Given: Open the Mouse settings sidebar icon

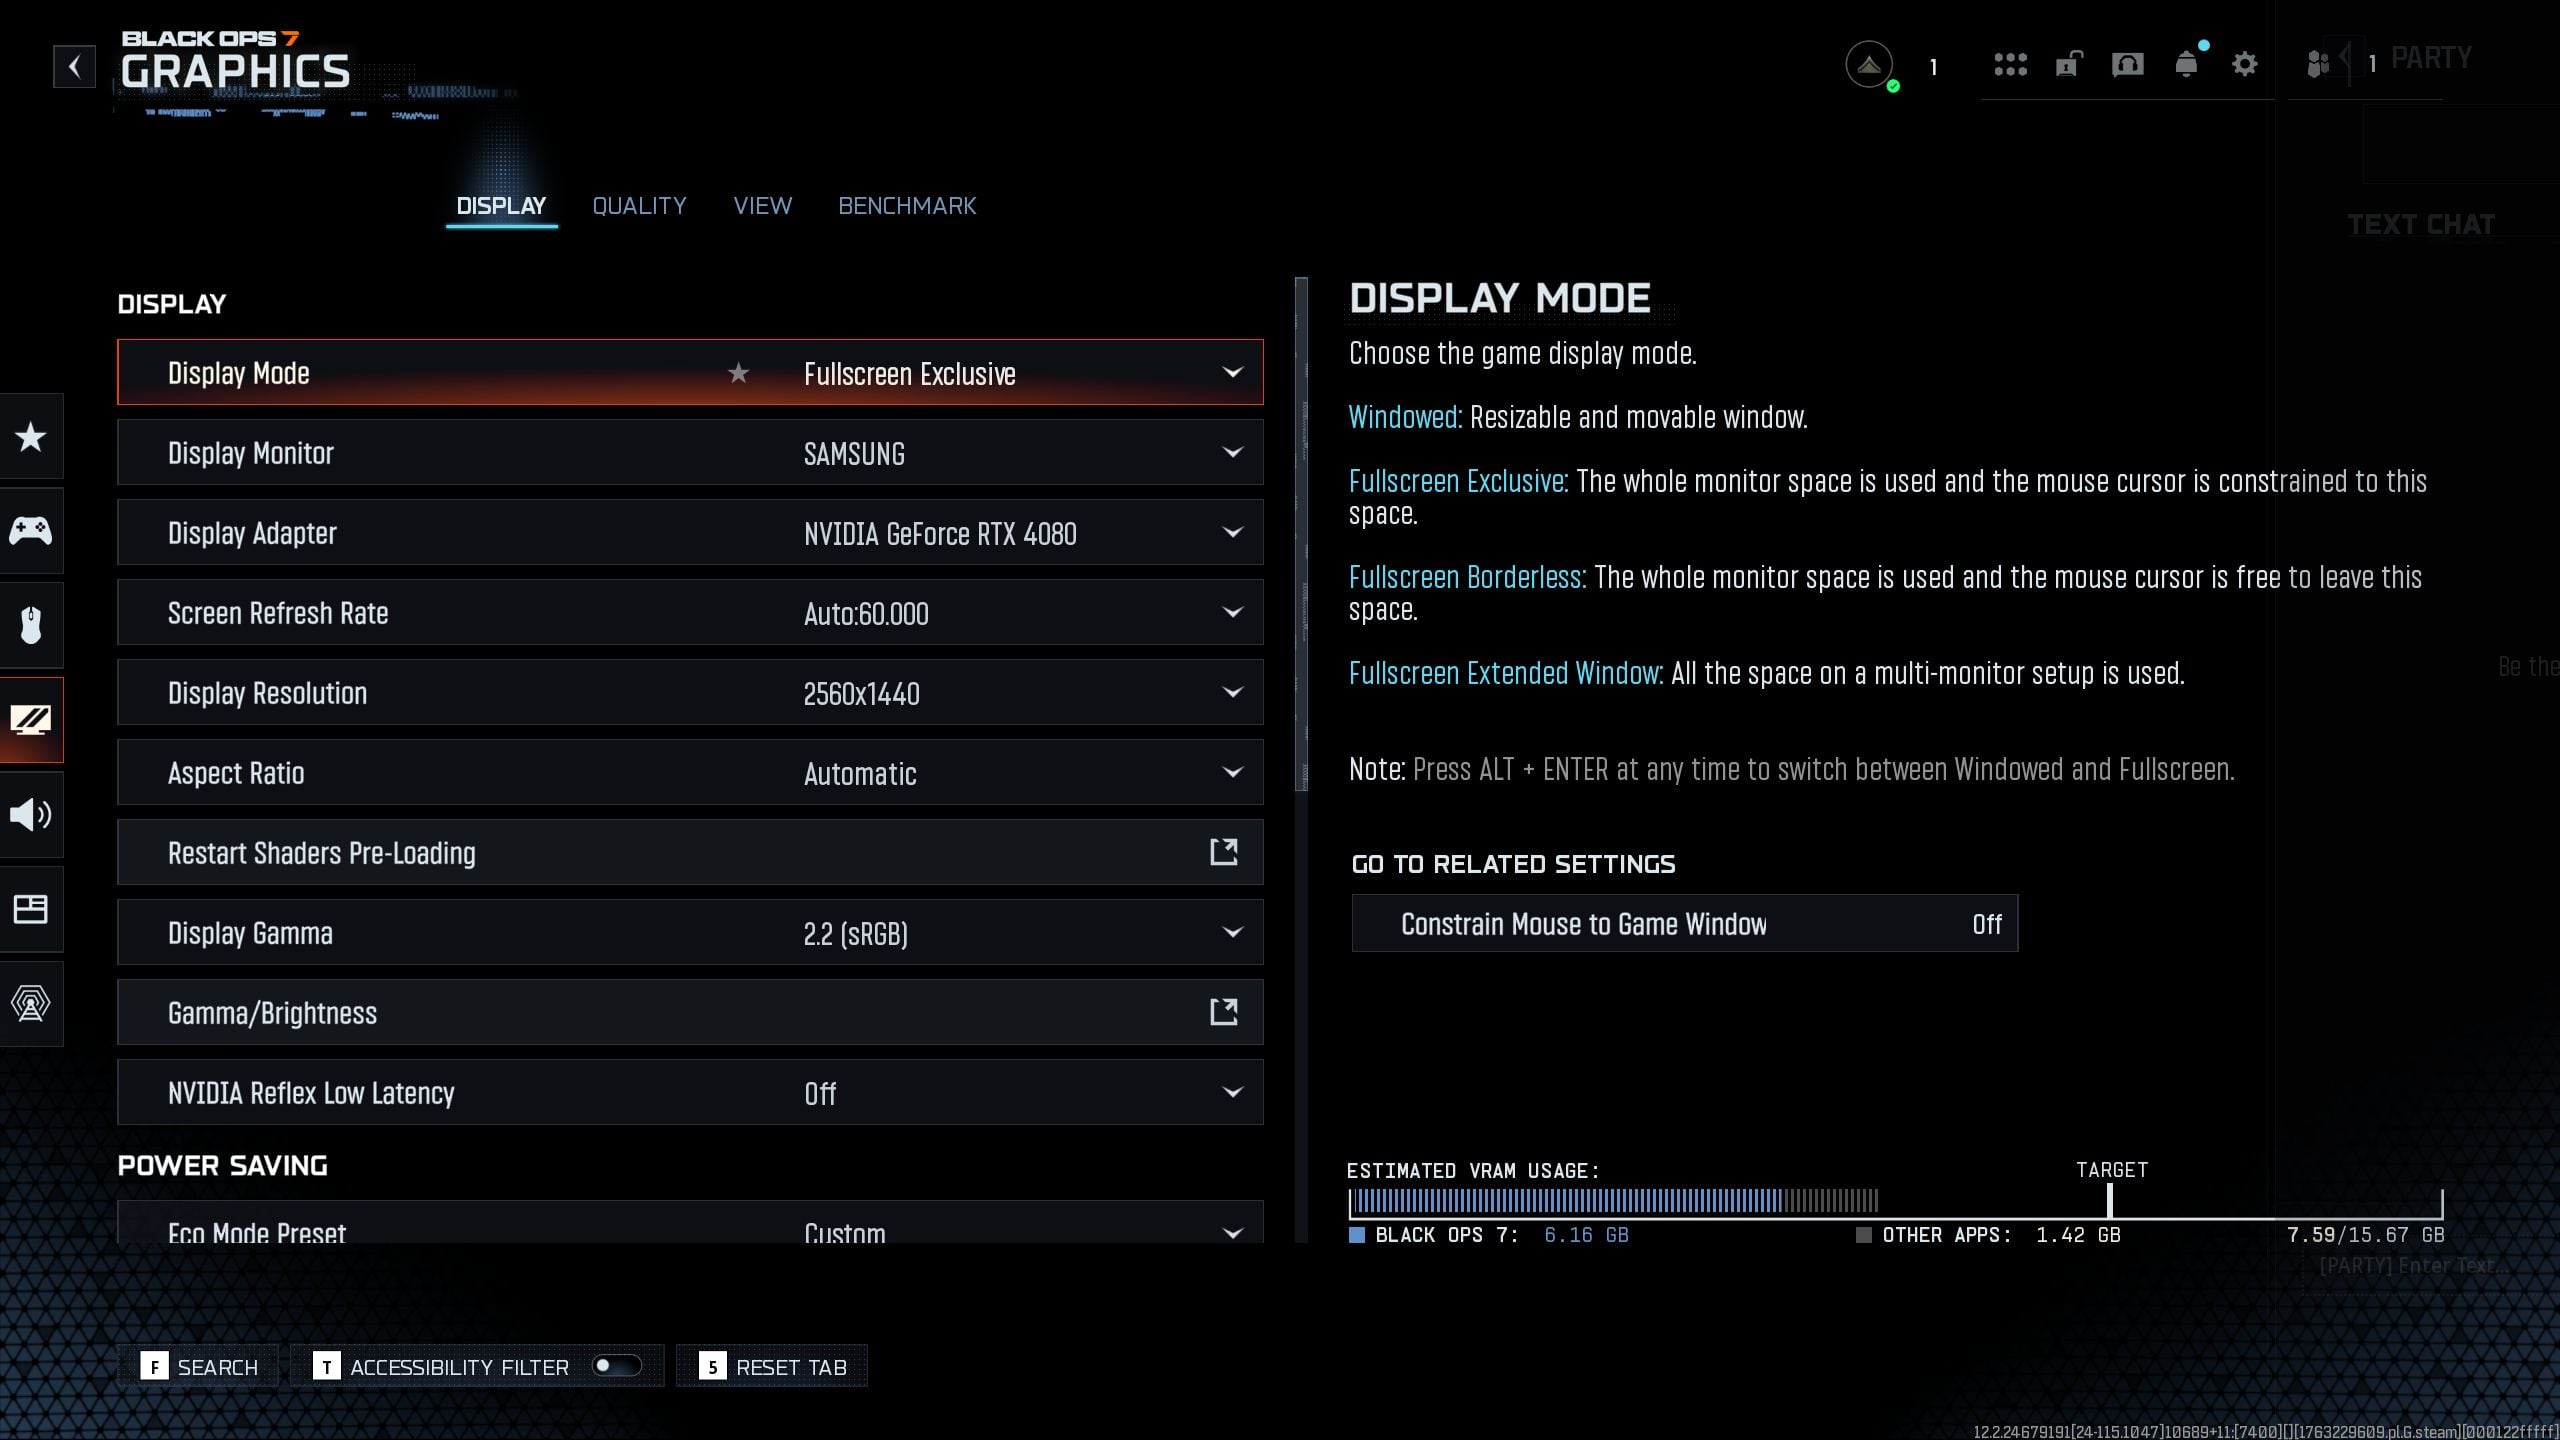Looking at the screenshot, I should pyautogui.click(x=31, y=625).
